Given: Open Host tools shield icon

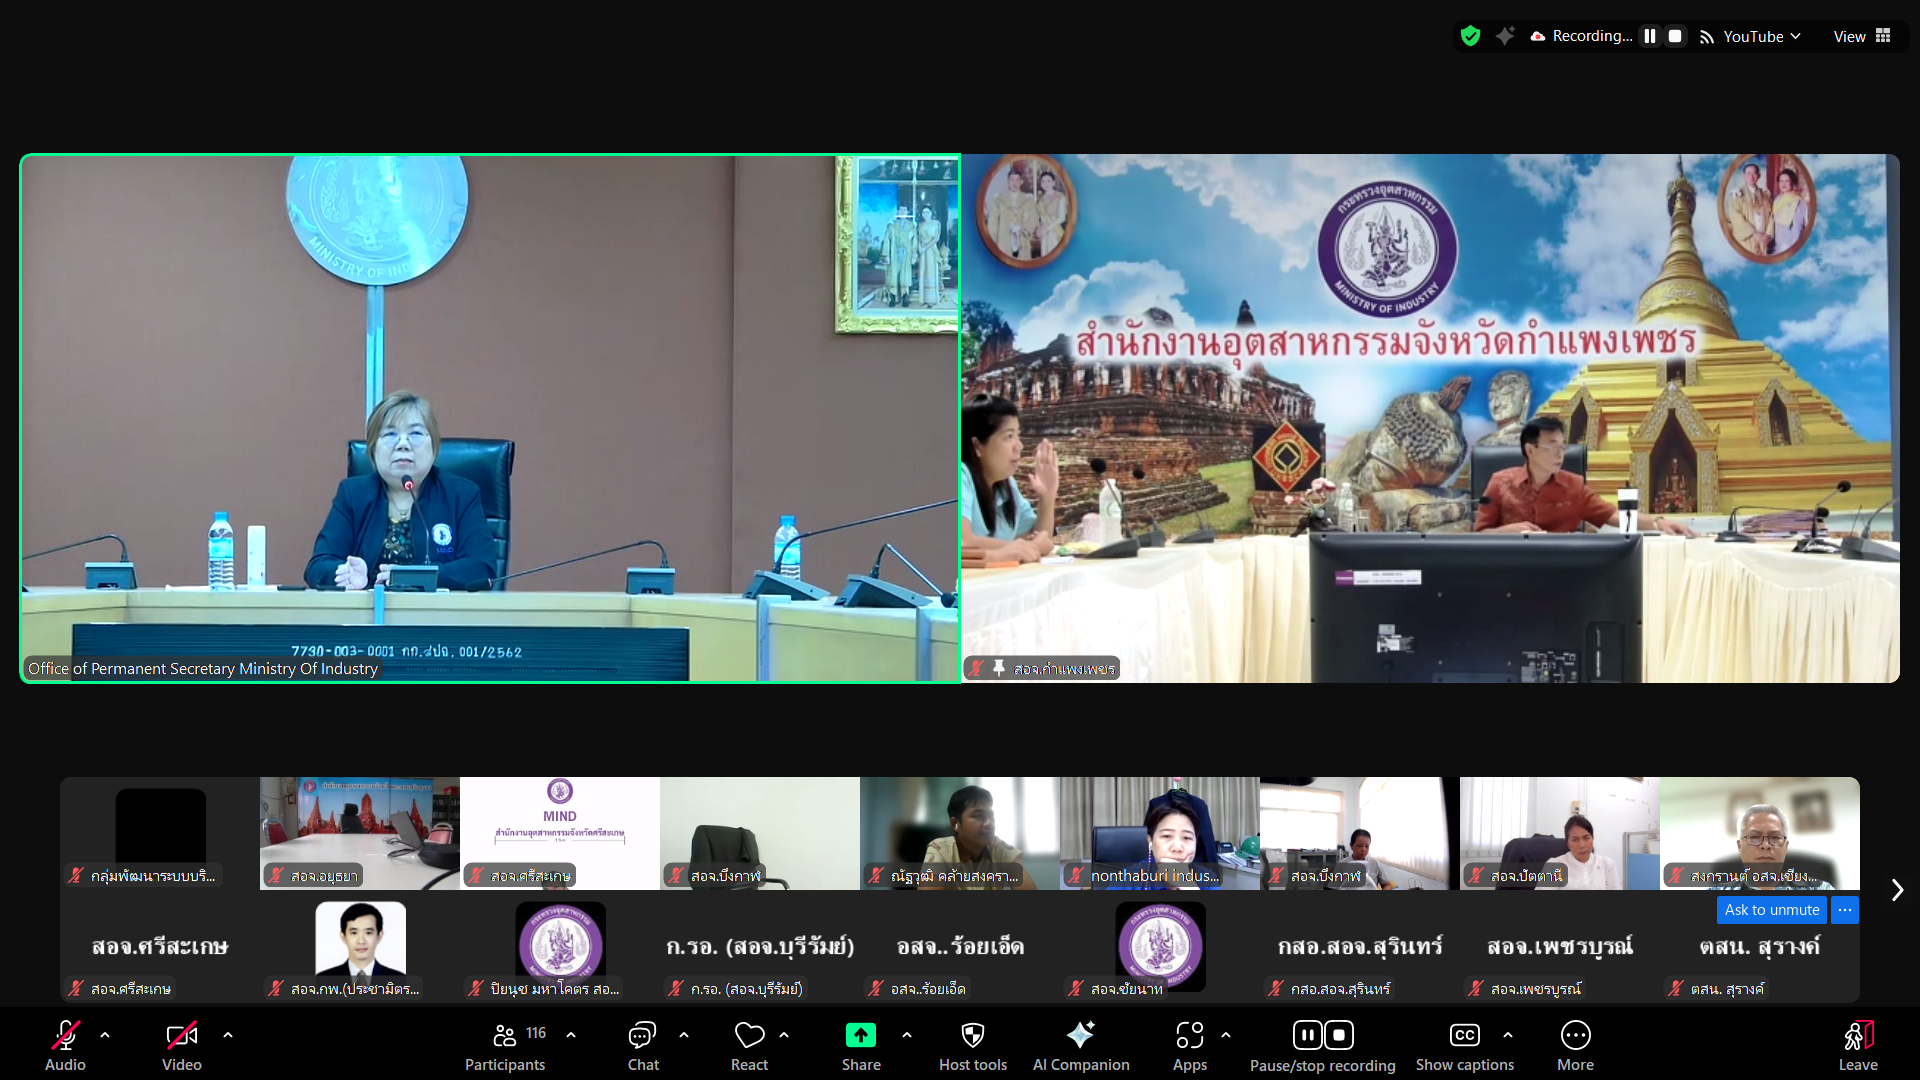Looking at the screenshot, I should [x=972, y=1036].
